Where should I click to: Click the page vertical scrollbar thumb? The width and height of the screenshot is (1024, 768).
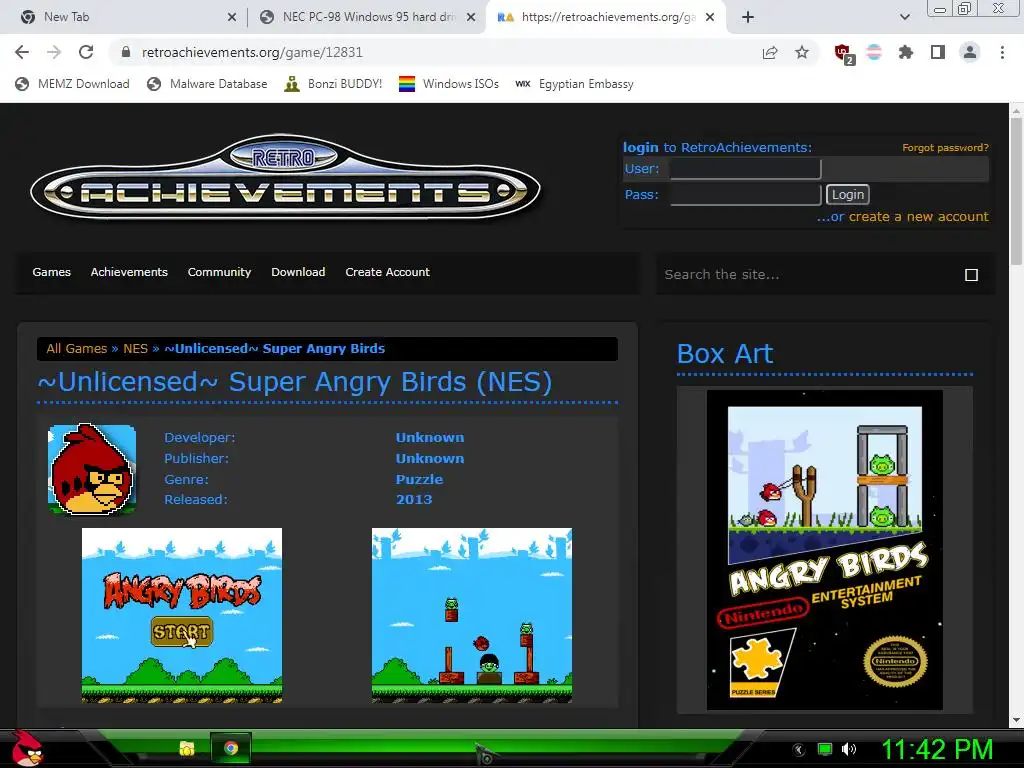click(x=1016, y=193)
